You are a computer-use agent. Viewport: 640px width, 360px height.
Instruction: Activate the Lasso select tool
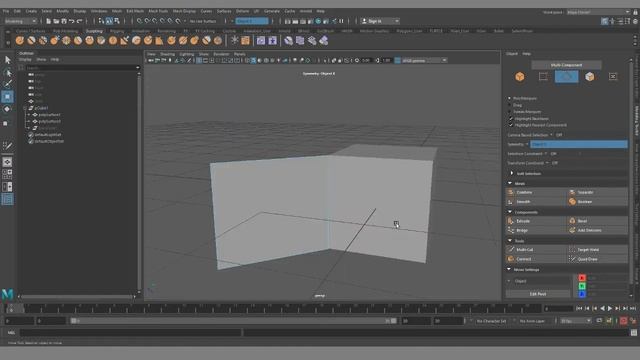tap(7, 73)
